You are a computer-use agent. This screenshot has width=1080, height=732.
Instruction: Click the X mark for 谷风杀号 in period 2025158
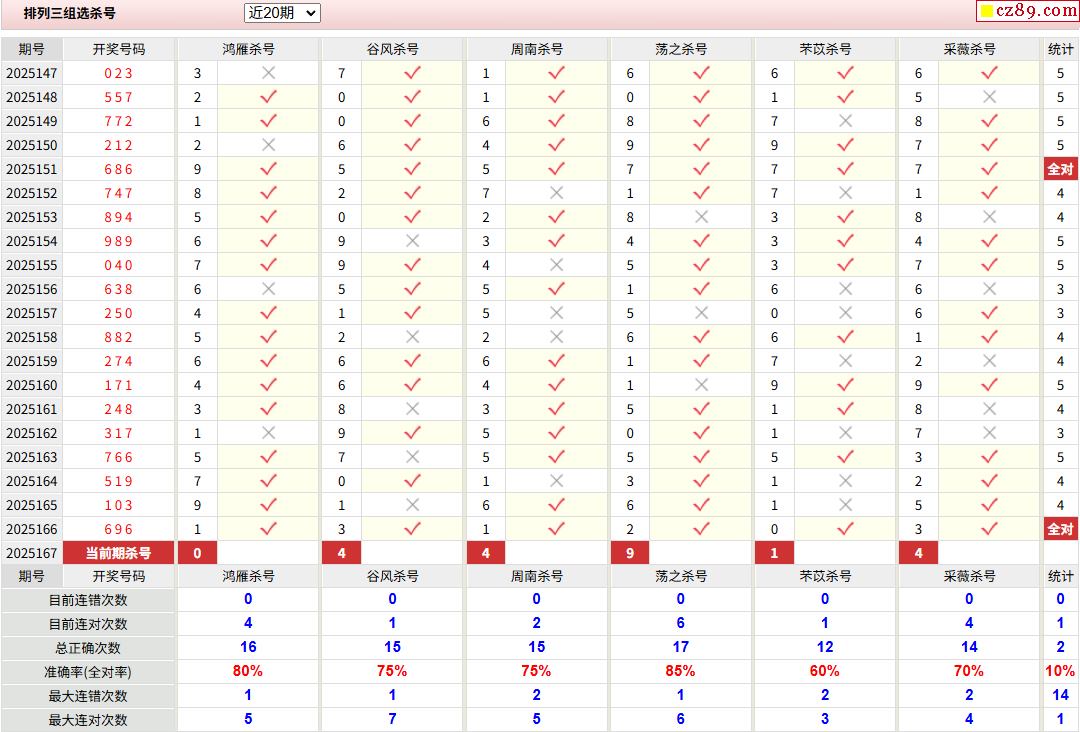tap(413, 337)
